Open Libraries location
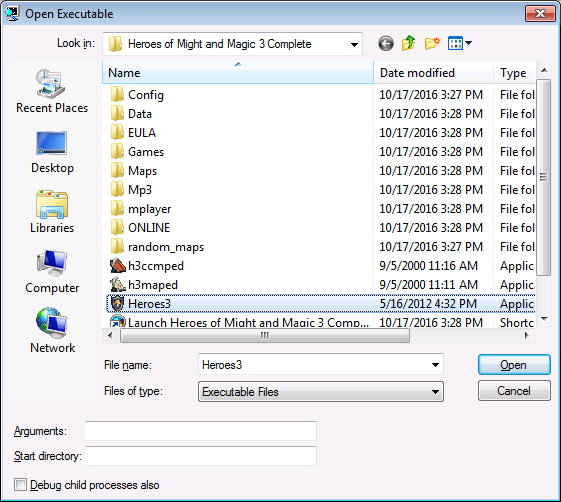The width and height of the screenshot is (561, 502). pyautogui.click(x=52, y=212)
